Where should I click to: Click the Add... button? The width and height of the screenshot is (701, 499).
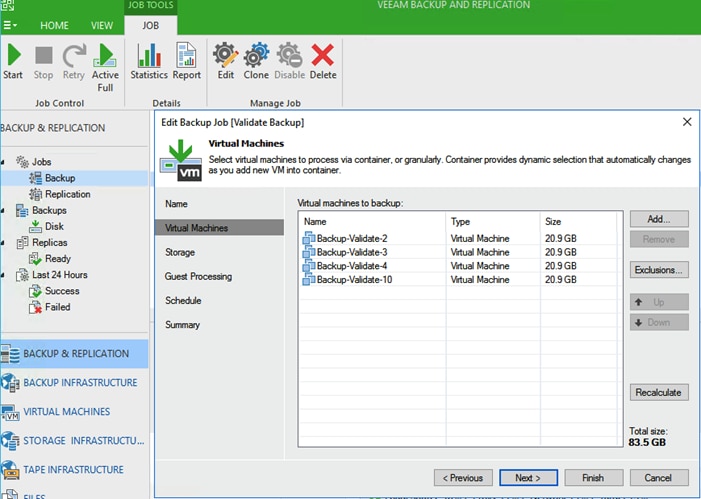tap(659, 219)
